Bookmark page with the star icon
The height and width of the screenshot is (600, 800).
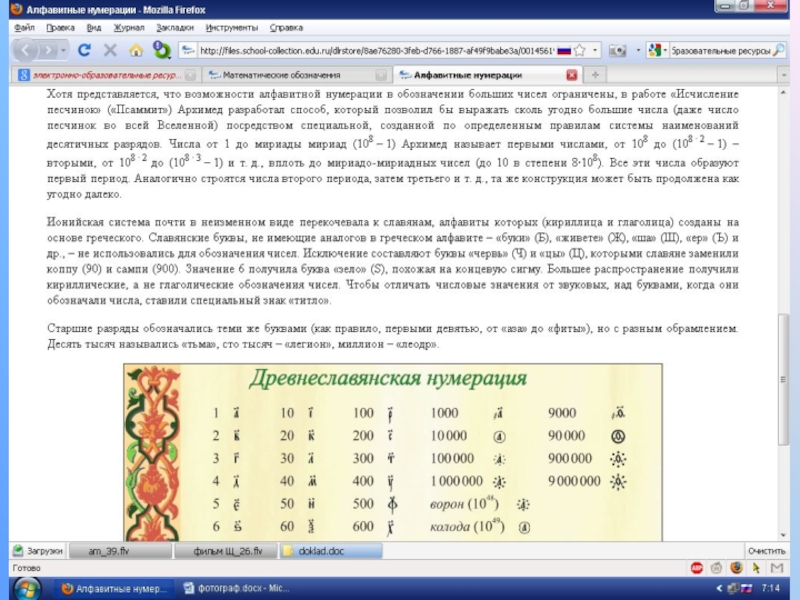tap(580, 49)
